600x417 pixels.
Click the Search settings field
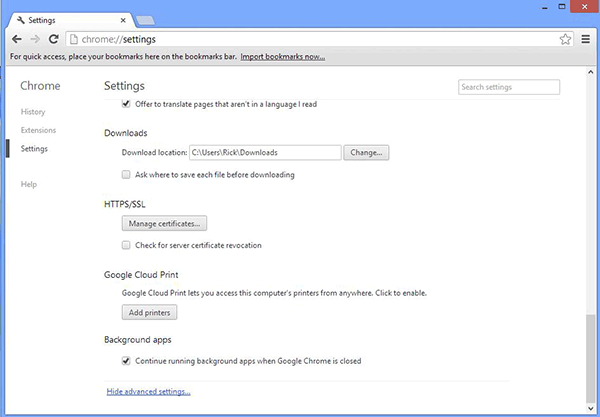pos(509,87)
